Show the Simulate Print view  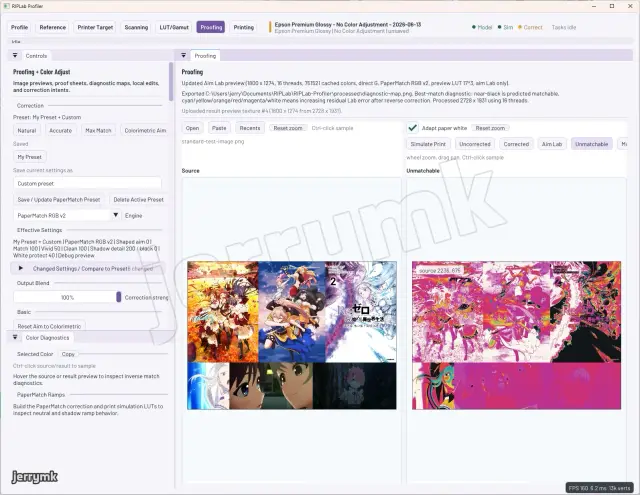coord(428,144)
